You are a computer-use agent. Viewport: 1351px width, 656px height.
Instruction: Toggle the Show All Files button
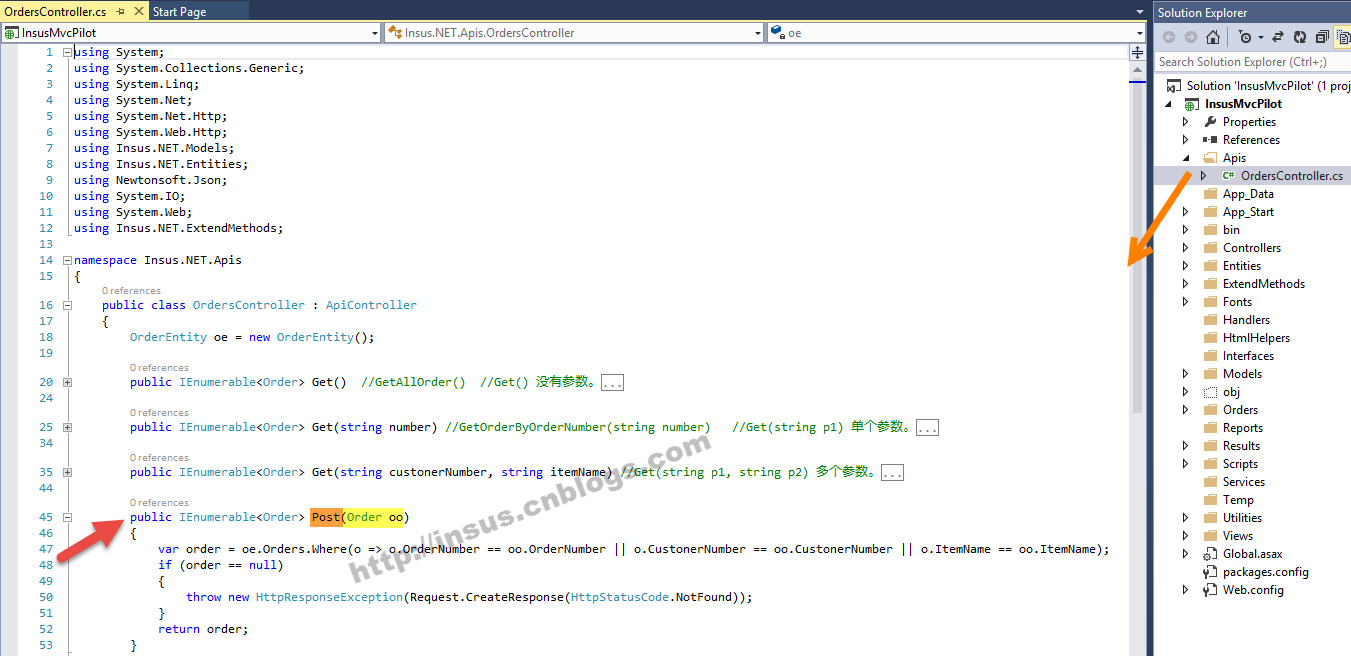point(1343,37)
